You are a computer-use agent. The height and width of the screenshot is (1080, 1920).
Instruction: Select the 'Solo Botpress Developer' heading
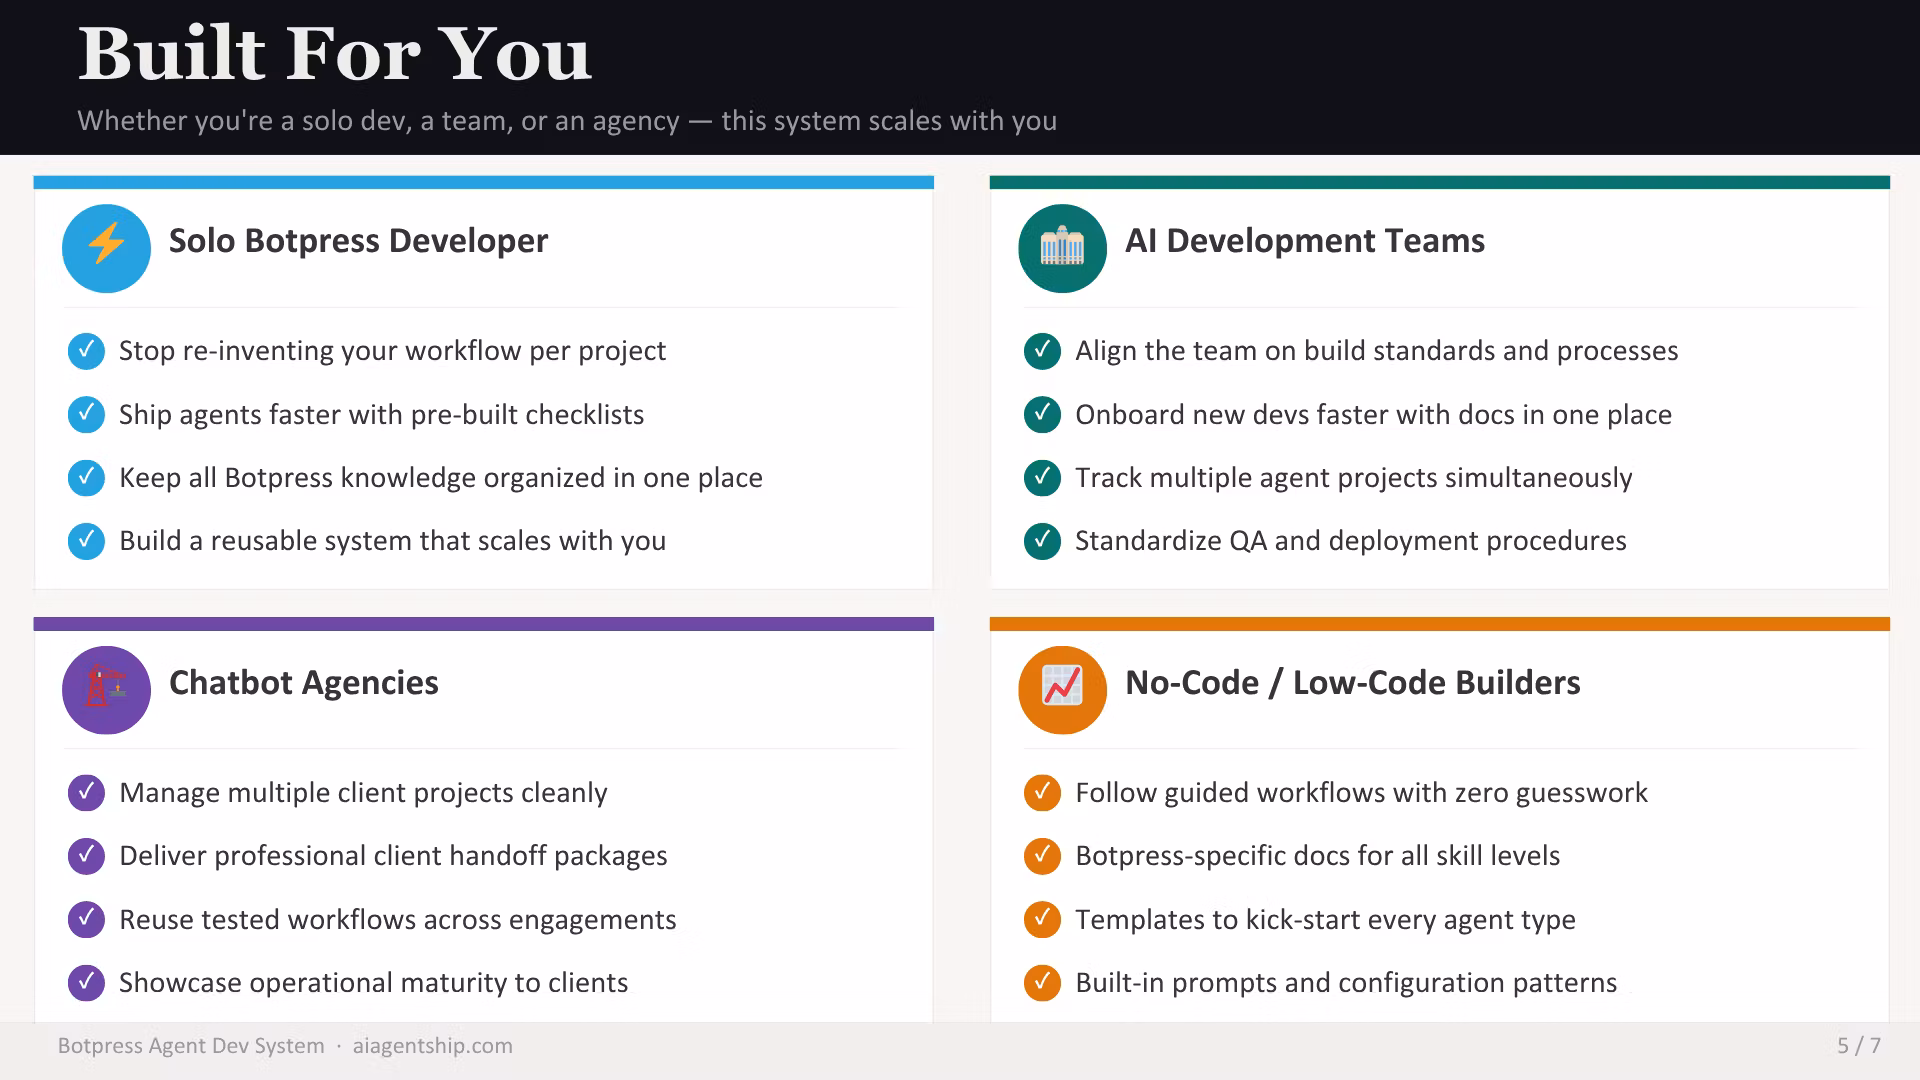[358, 241]
